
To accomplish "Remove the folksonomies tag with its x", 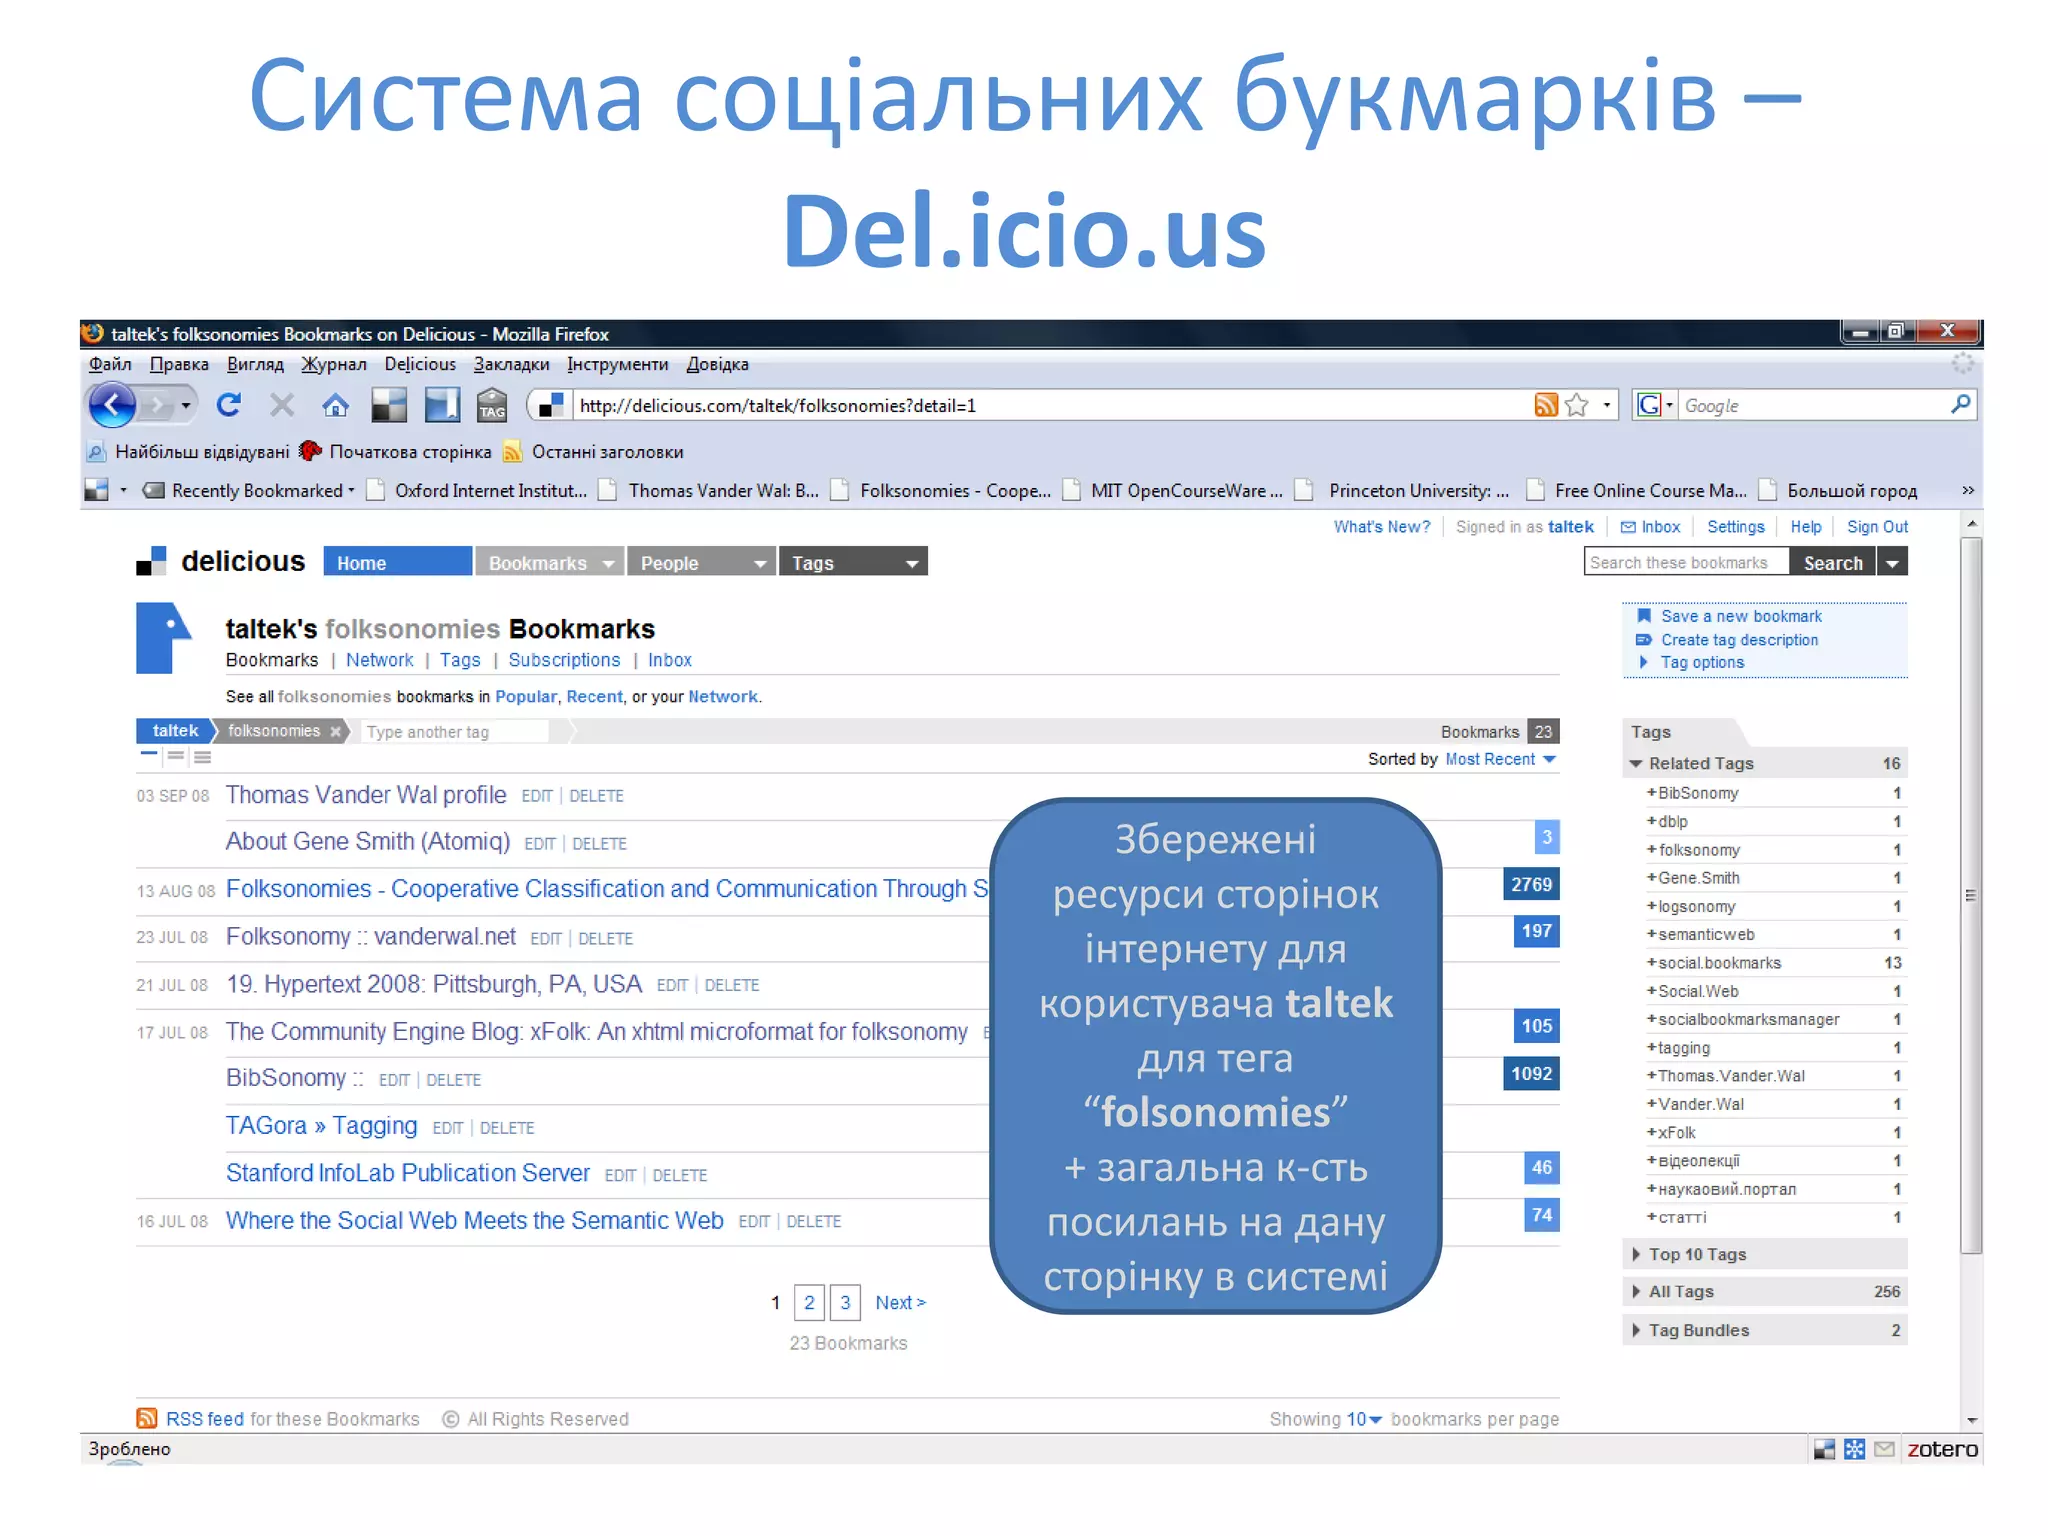I will coord(336,732).
